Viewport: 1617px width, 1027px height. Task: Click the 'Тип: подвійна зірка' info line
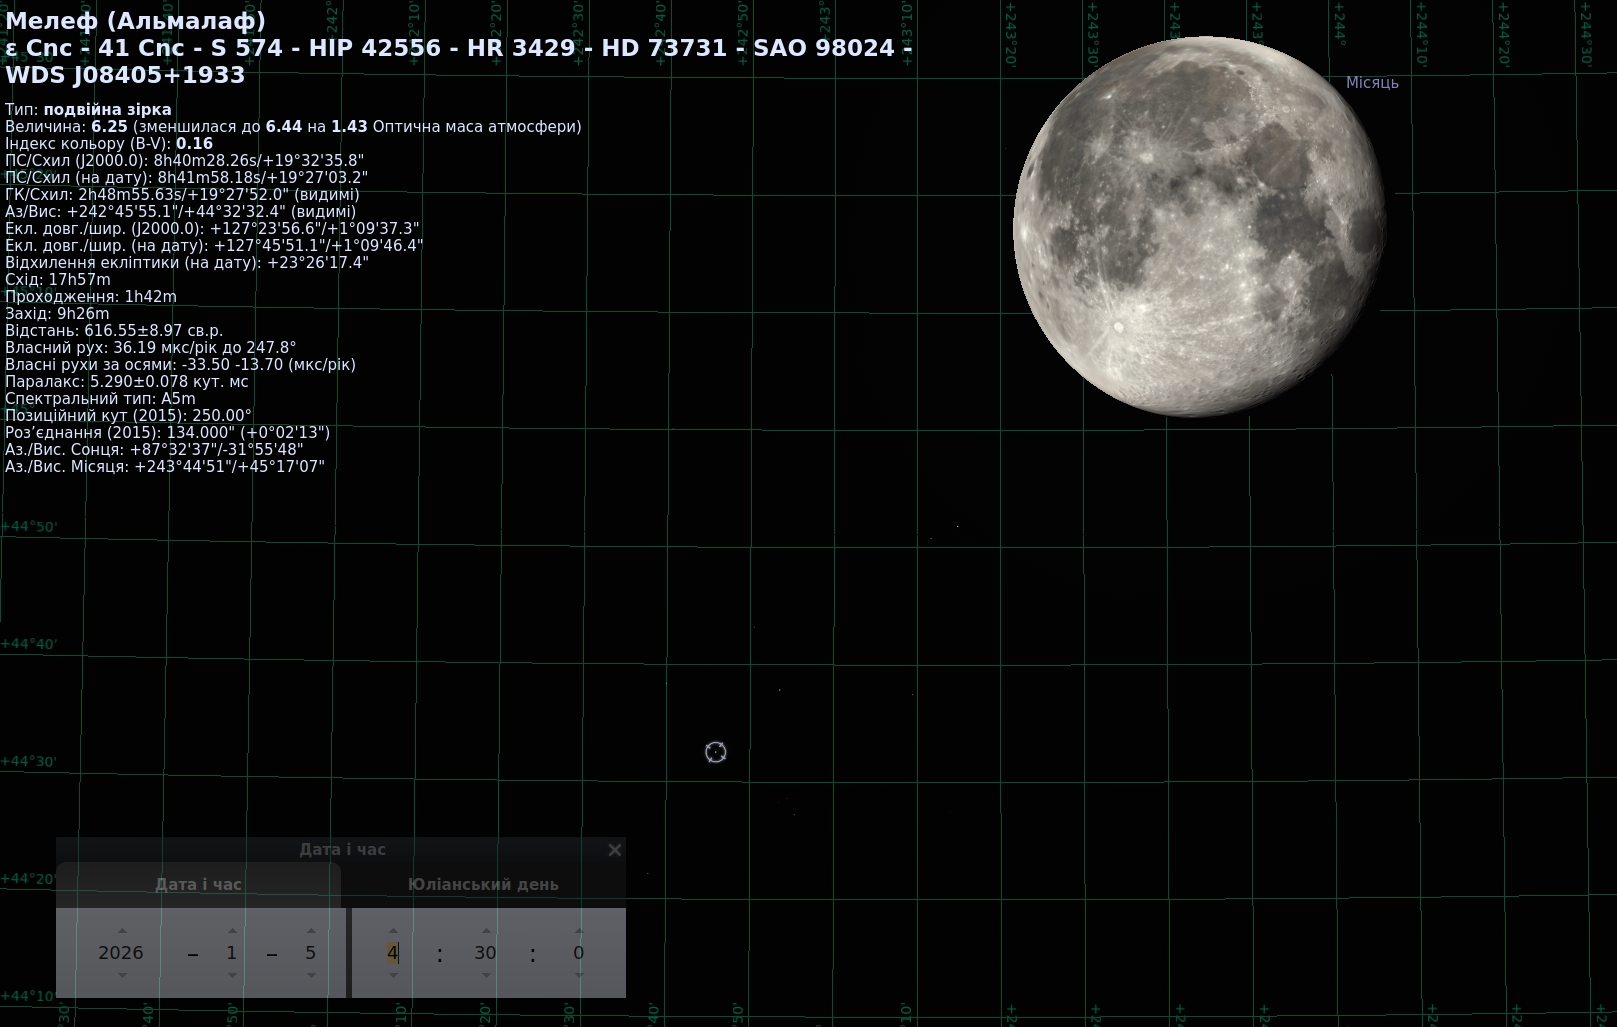point(88,110)
